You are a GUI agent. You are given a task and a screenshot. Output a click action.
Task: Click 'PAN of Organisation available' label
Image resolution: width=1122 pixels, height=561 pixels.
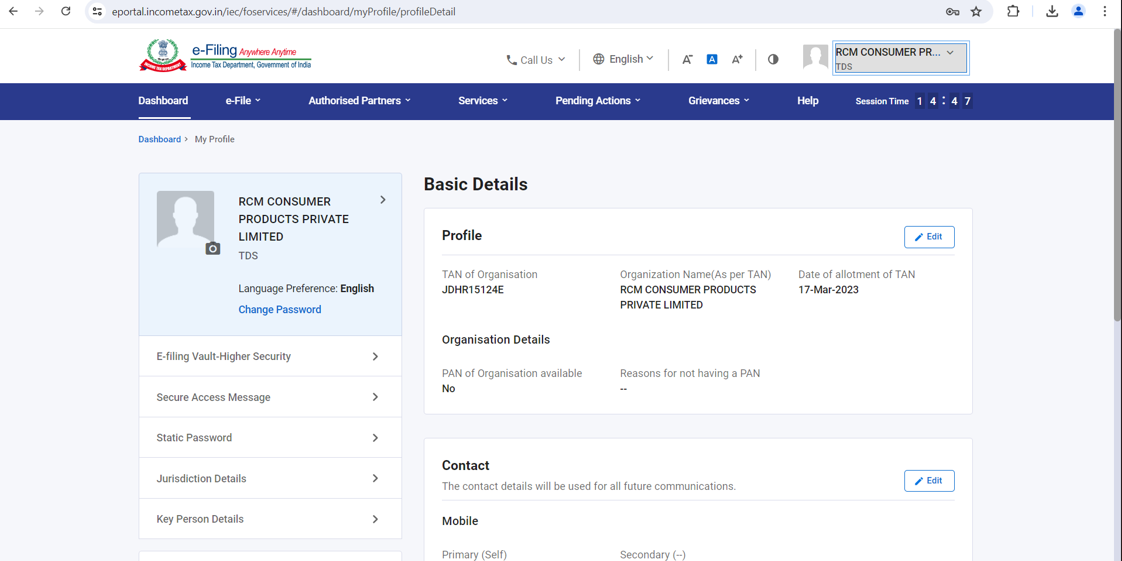(x=512, y=374)
